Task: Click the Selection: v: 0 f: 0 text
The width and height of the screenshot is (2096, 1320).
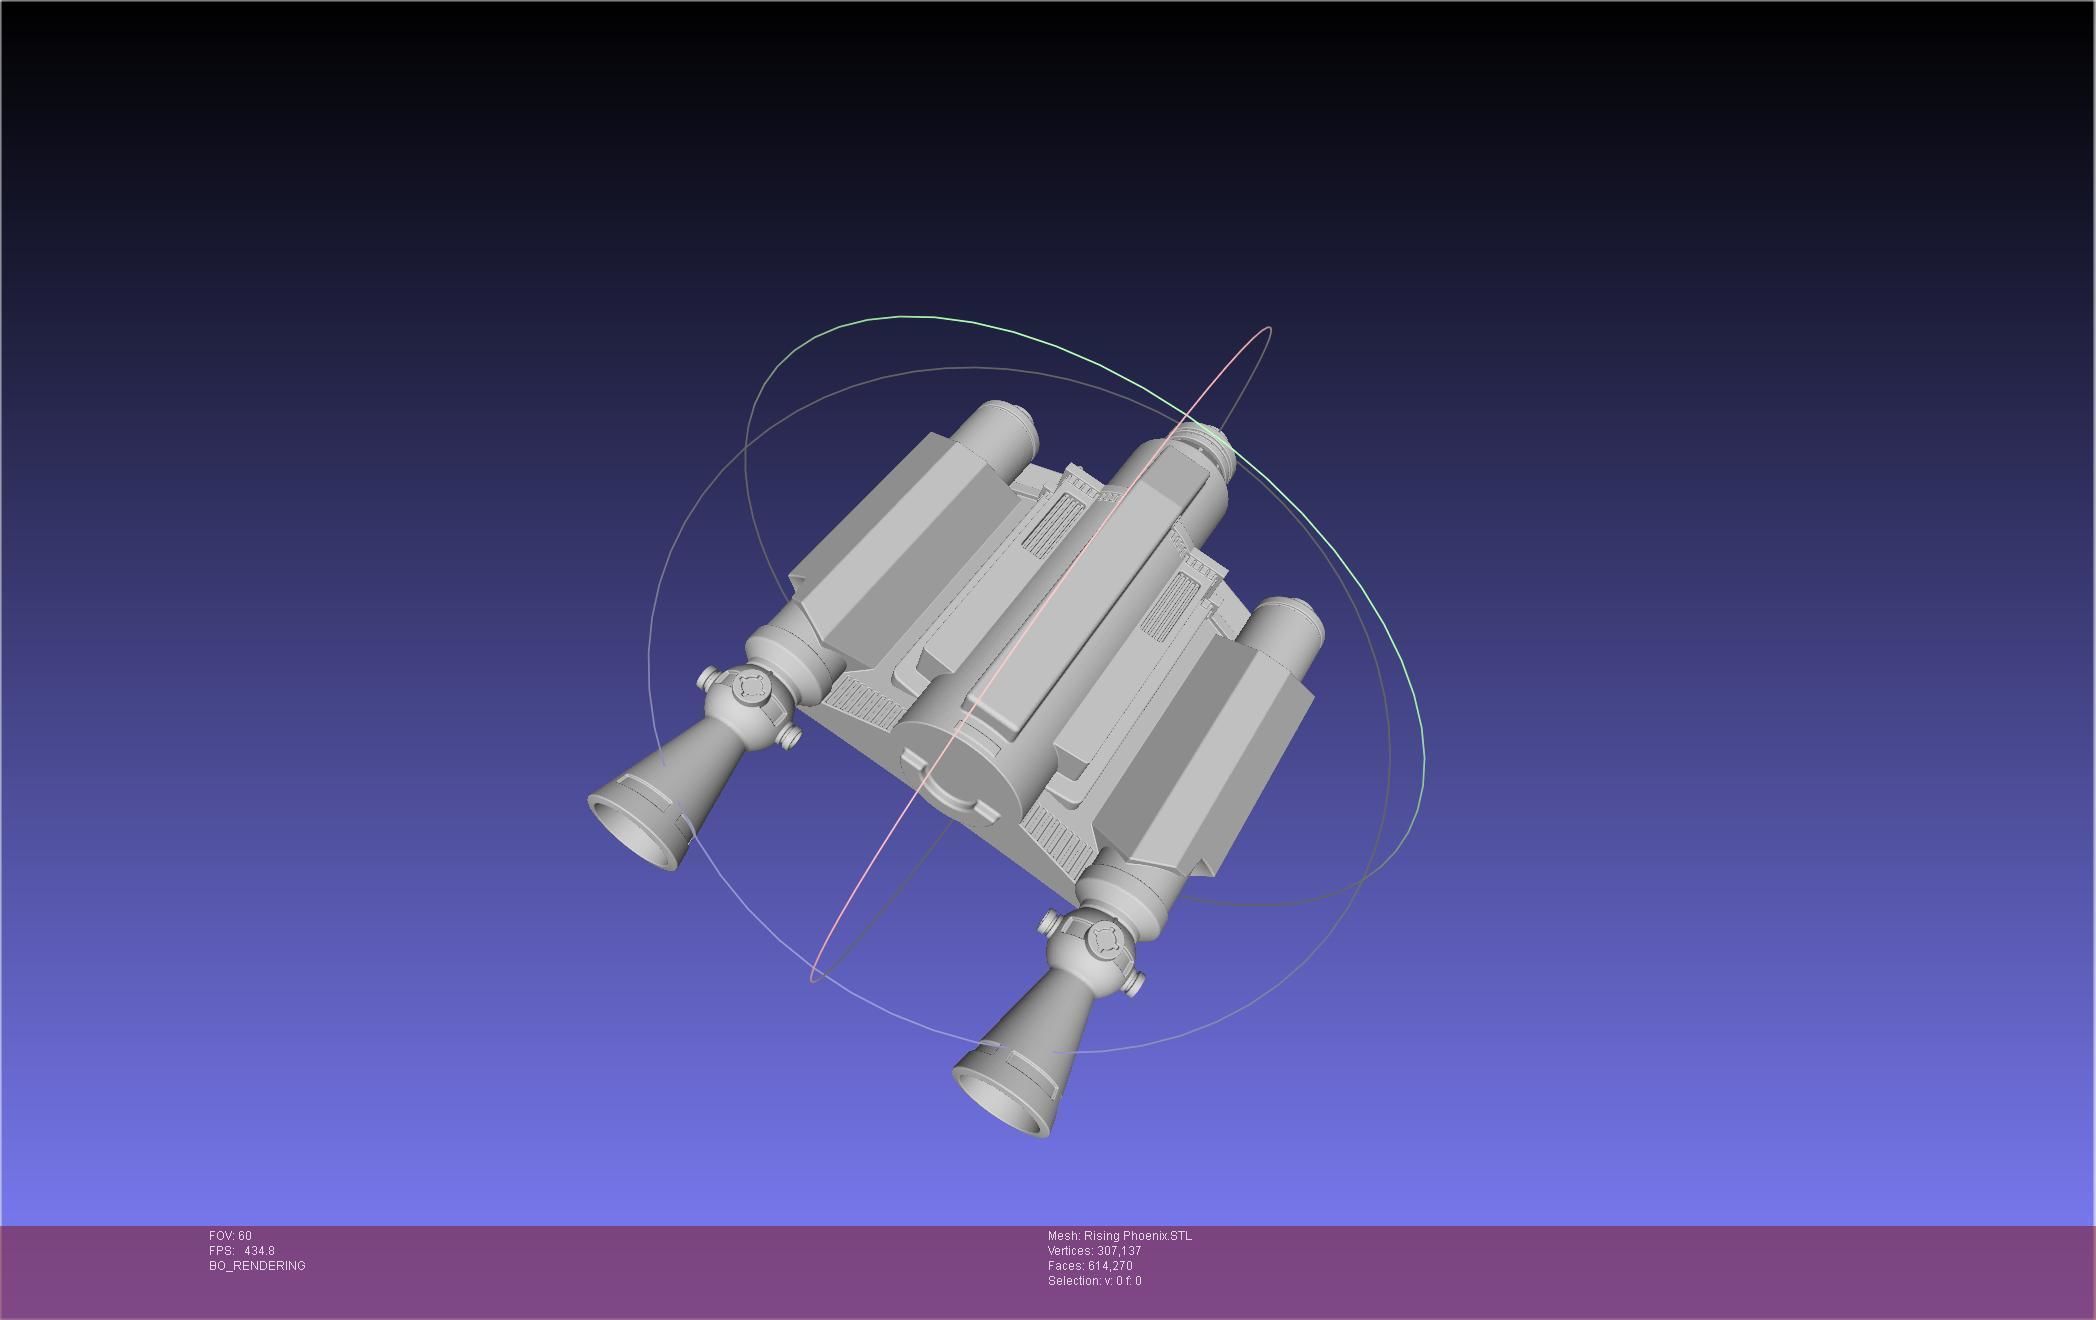Action: coord(1094,1281)
